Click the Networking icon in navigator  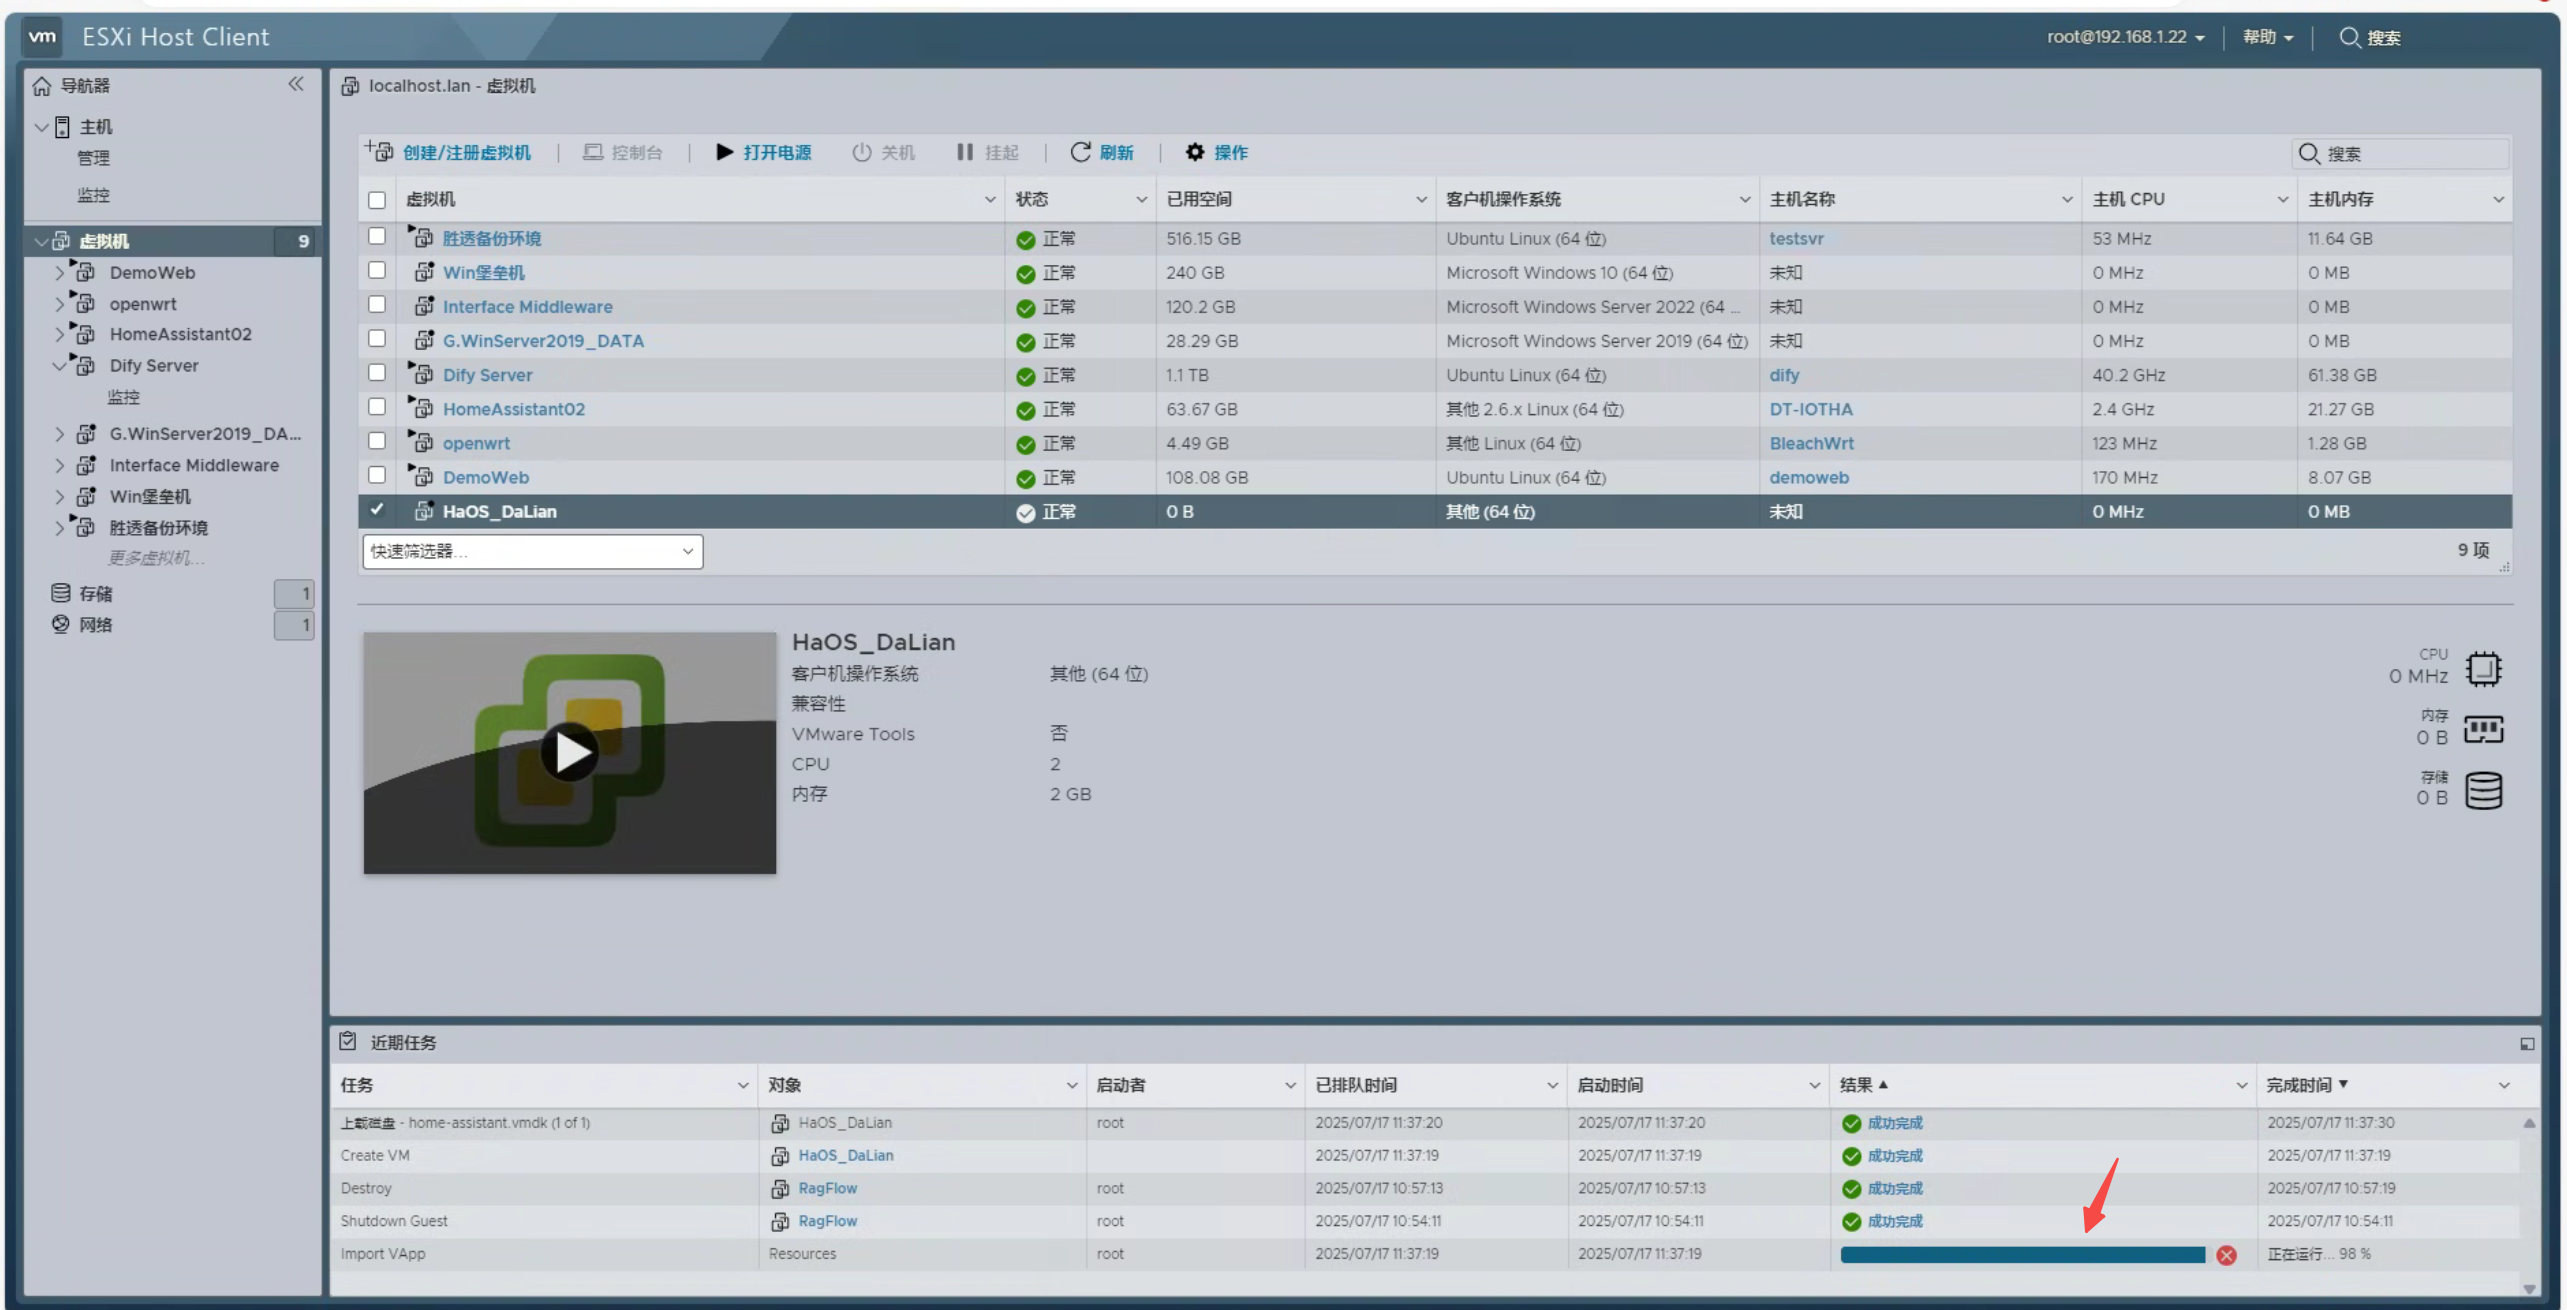coord(61,624)
